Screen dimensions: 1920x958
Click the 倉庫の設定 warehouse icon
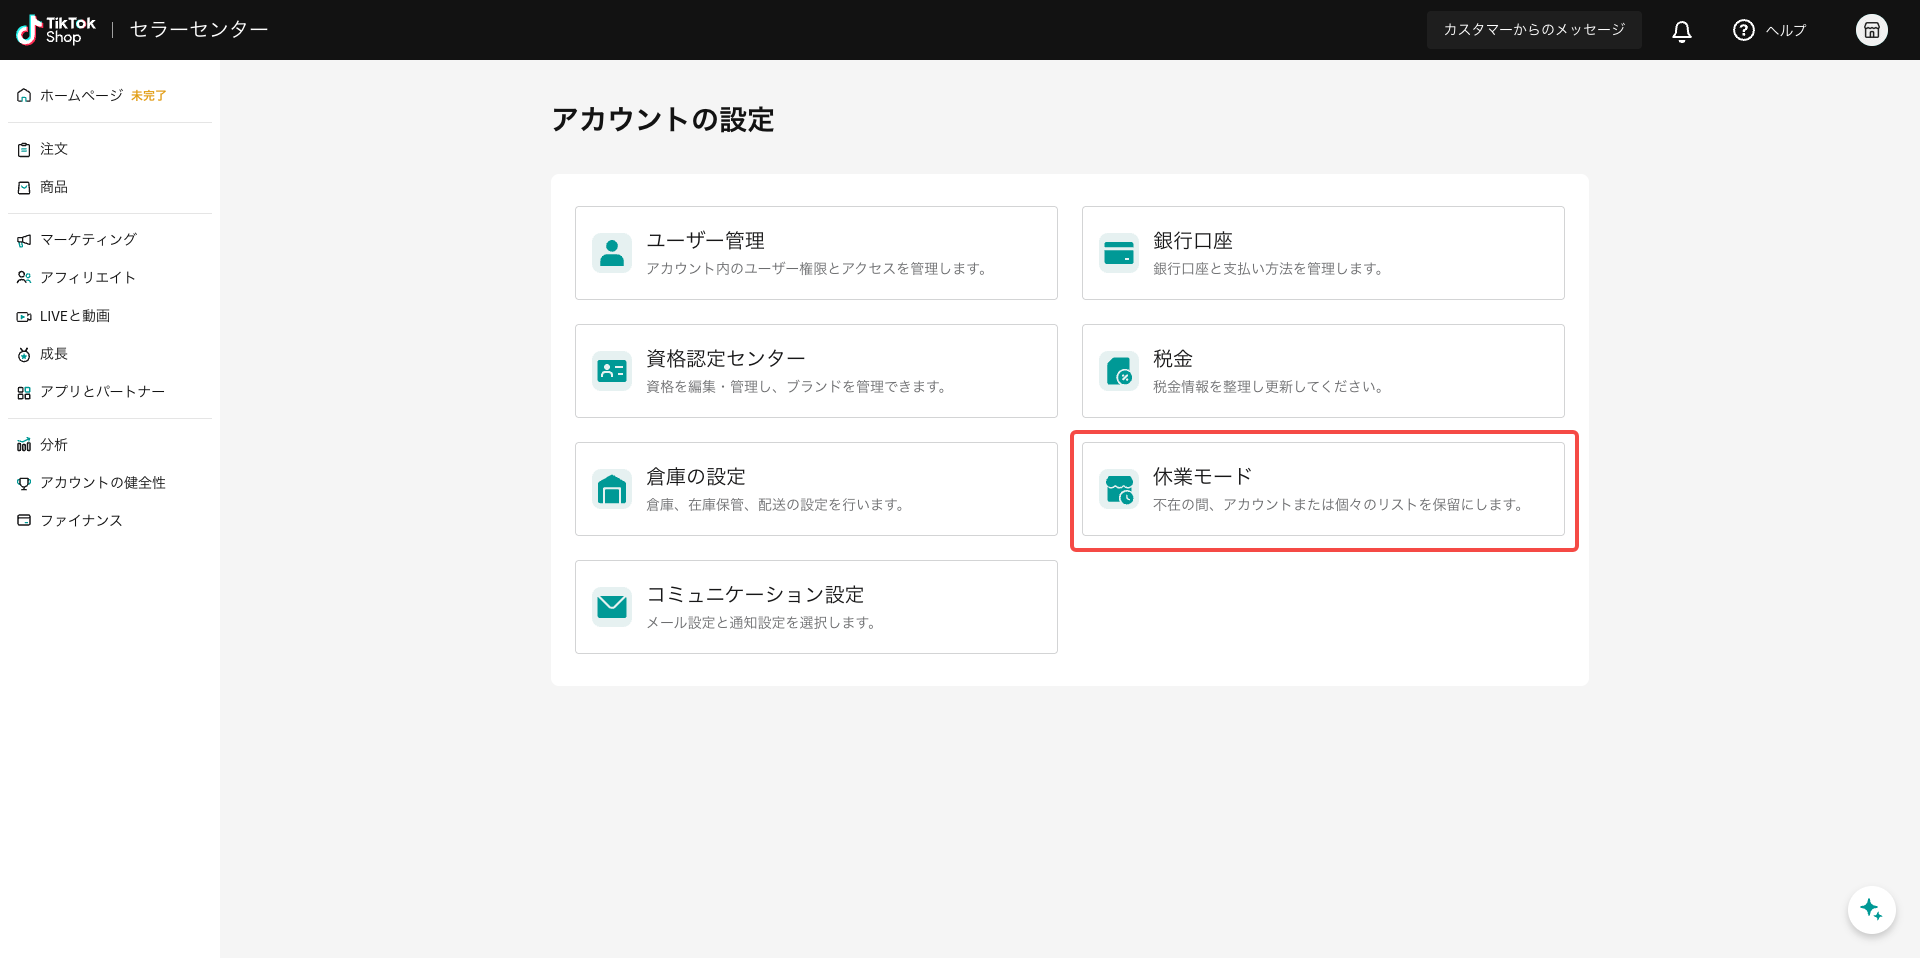612,489
